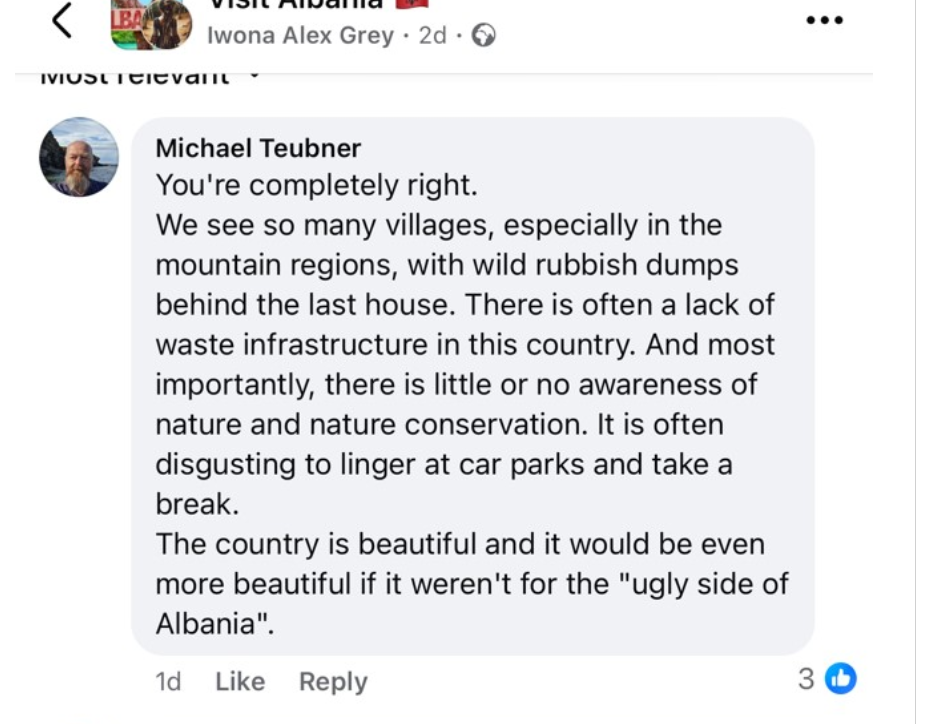Click the round poster avatar overlapping group cover
This screenshot has width=926, height=724.
[166, 25]
